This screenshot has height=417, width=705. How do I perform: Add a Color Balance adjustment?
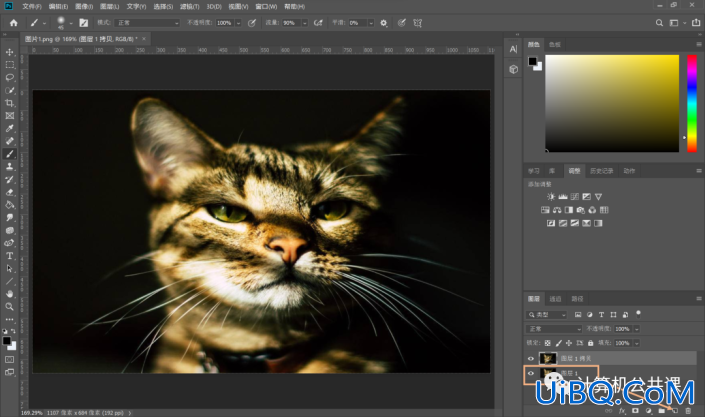[x=557, y=210]
